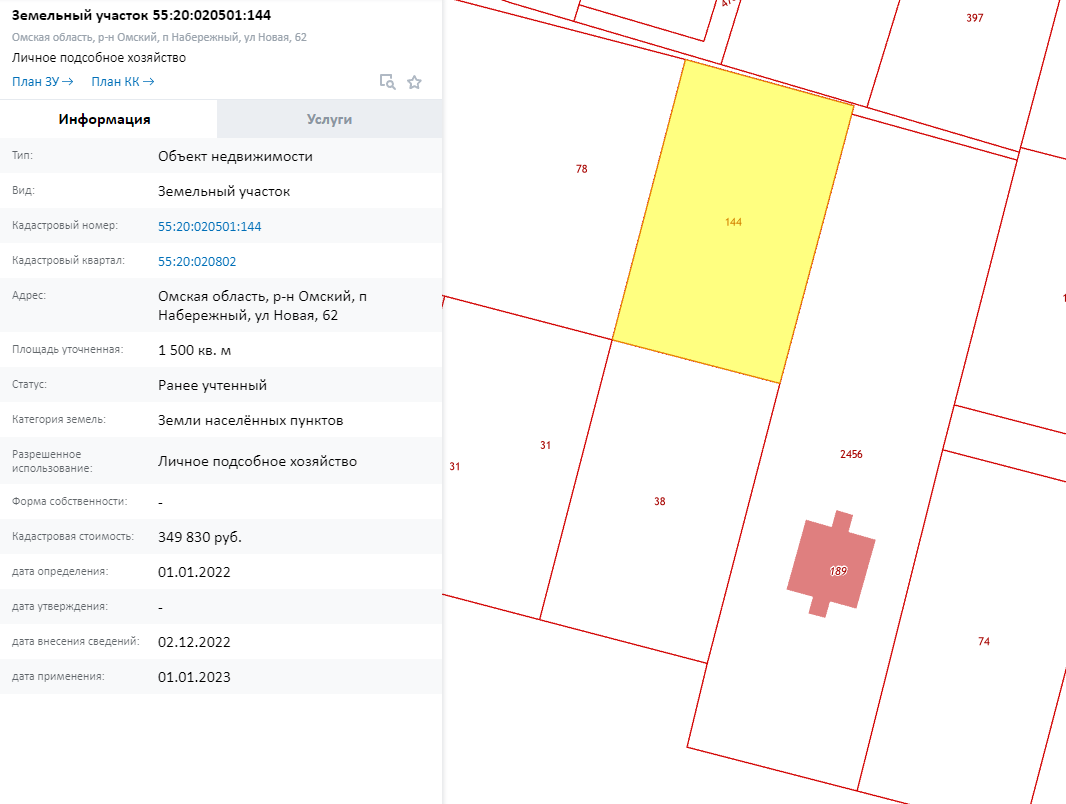Add parcel to favorites with star icon

[x=415, y=82]
